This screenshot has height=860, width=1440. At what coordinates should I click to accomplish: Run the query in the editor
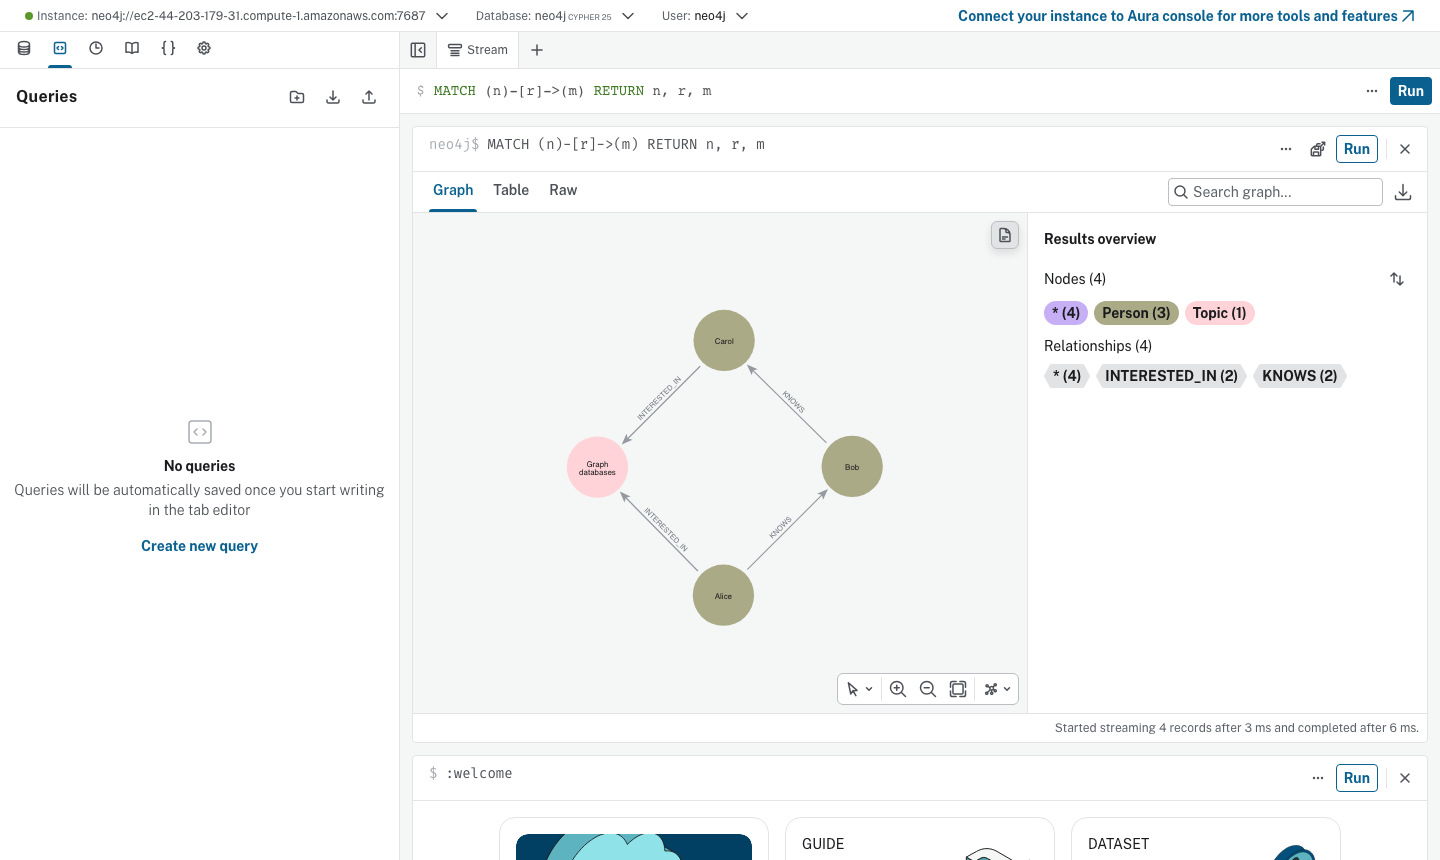pos(1410,91)
